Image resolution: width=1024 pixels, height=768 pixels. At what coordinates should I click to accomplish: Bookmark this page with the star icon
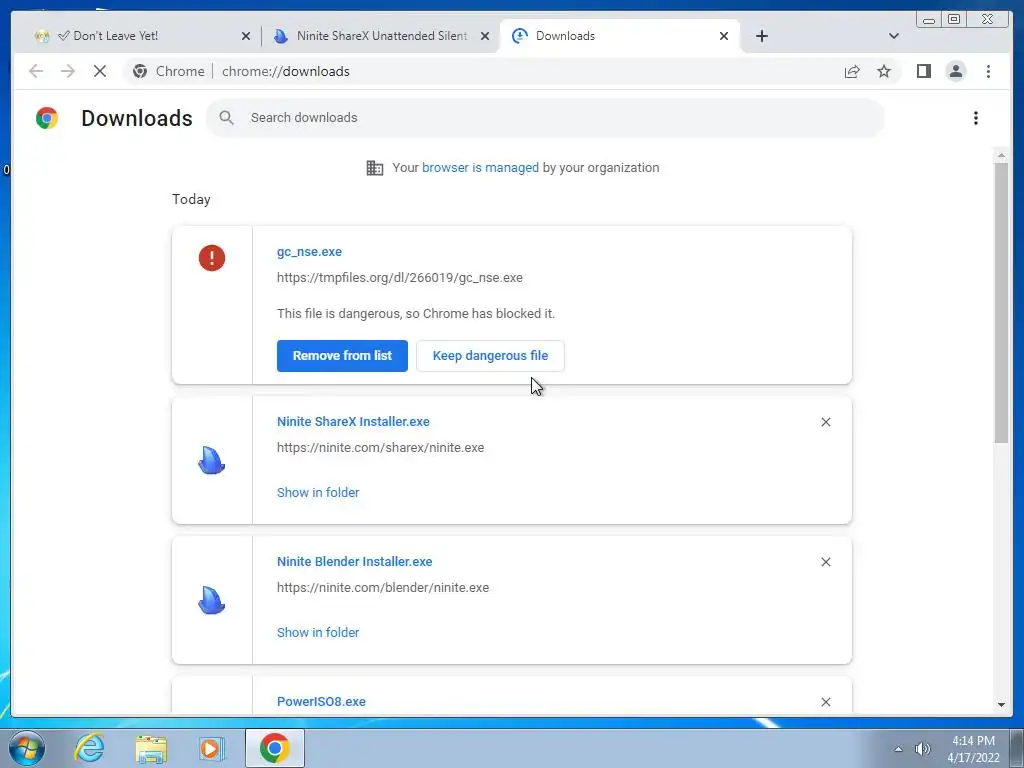click(884, 71)
